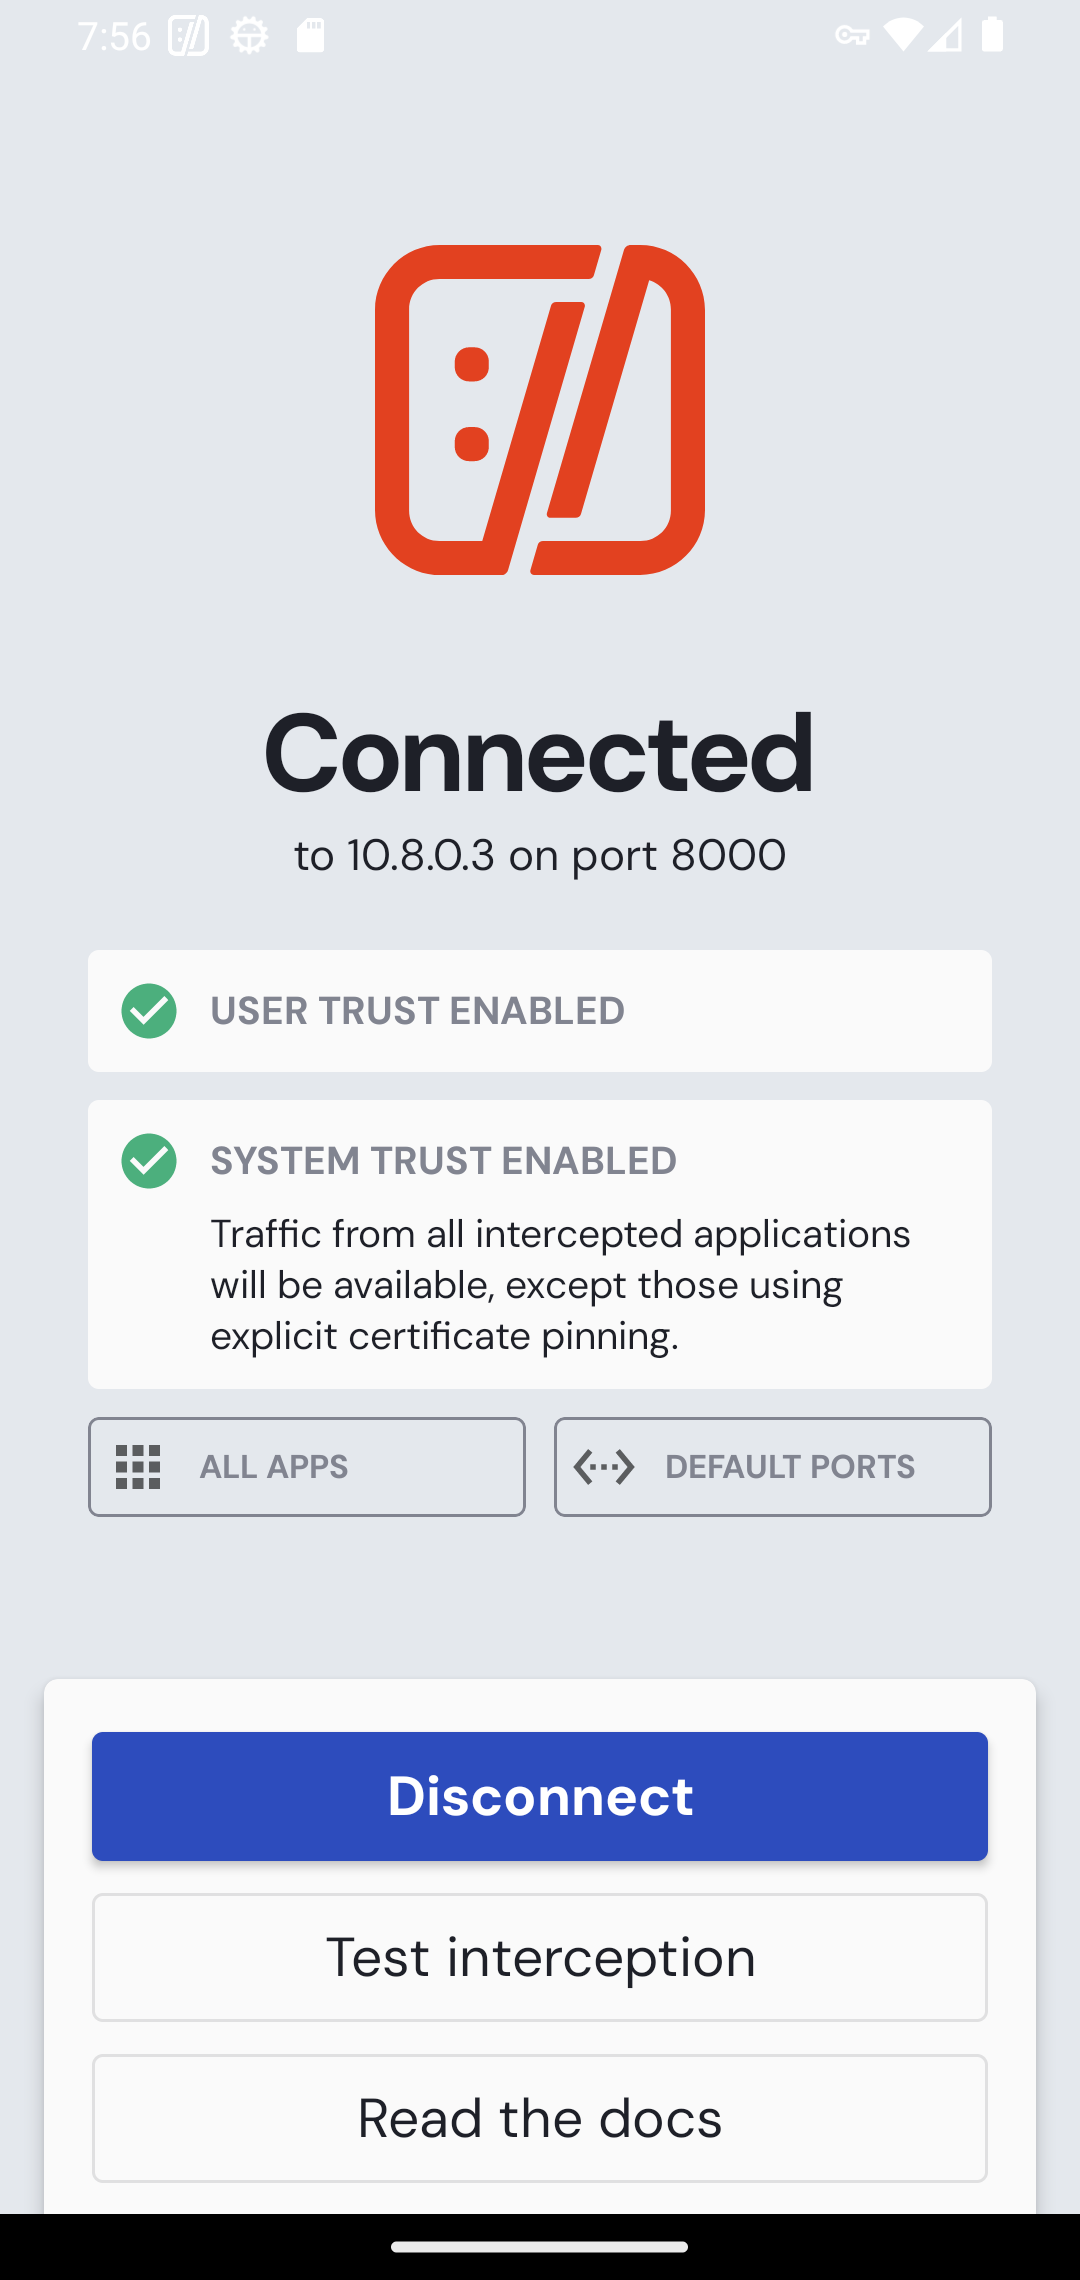1080x2280 pixels.
Task: Tap the ports arrows icon beside Default Ports
Action: pos(604,1467)
